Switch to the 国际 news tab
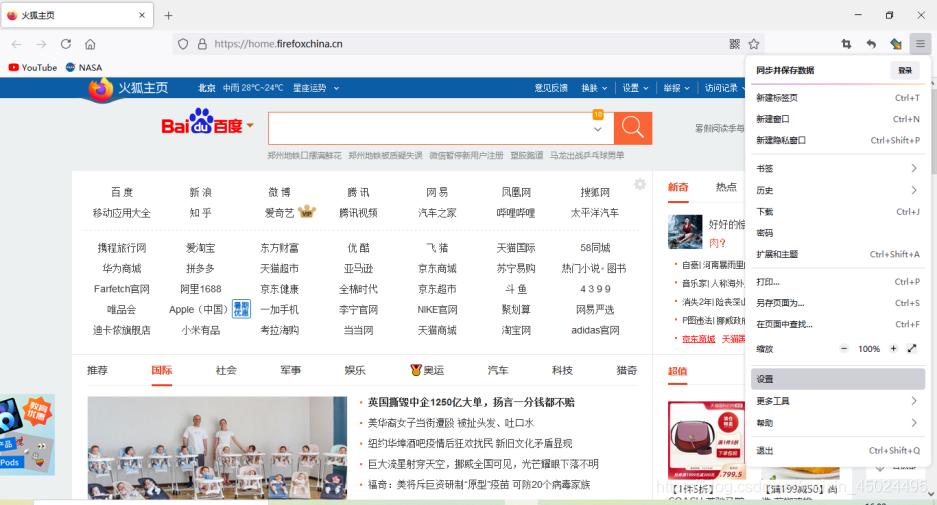Screen dimensions: 937x505 (161, 371)
